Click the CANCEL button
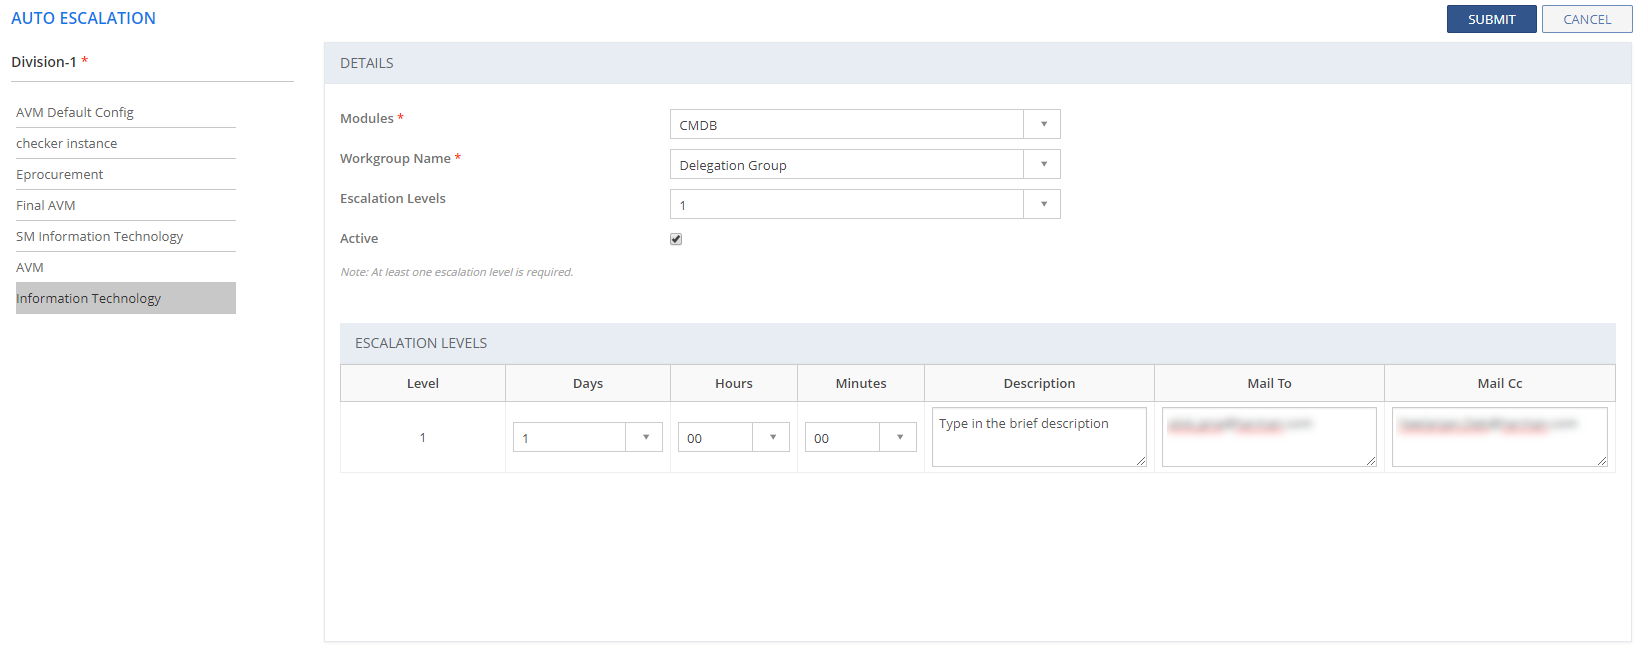This screenshot has width=1648, height=654. (1586, 19)
